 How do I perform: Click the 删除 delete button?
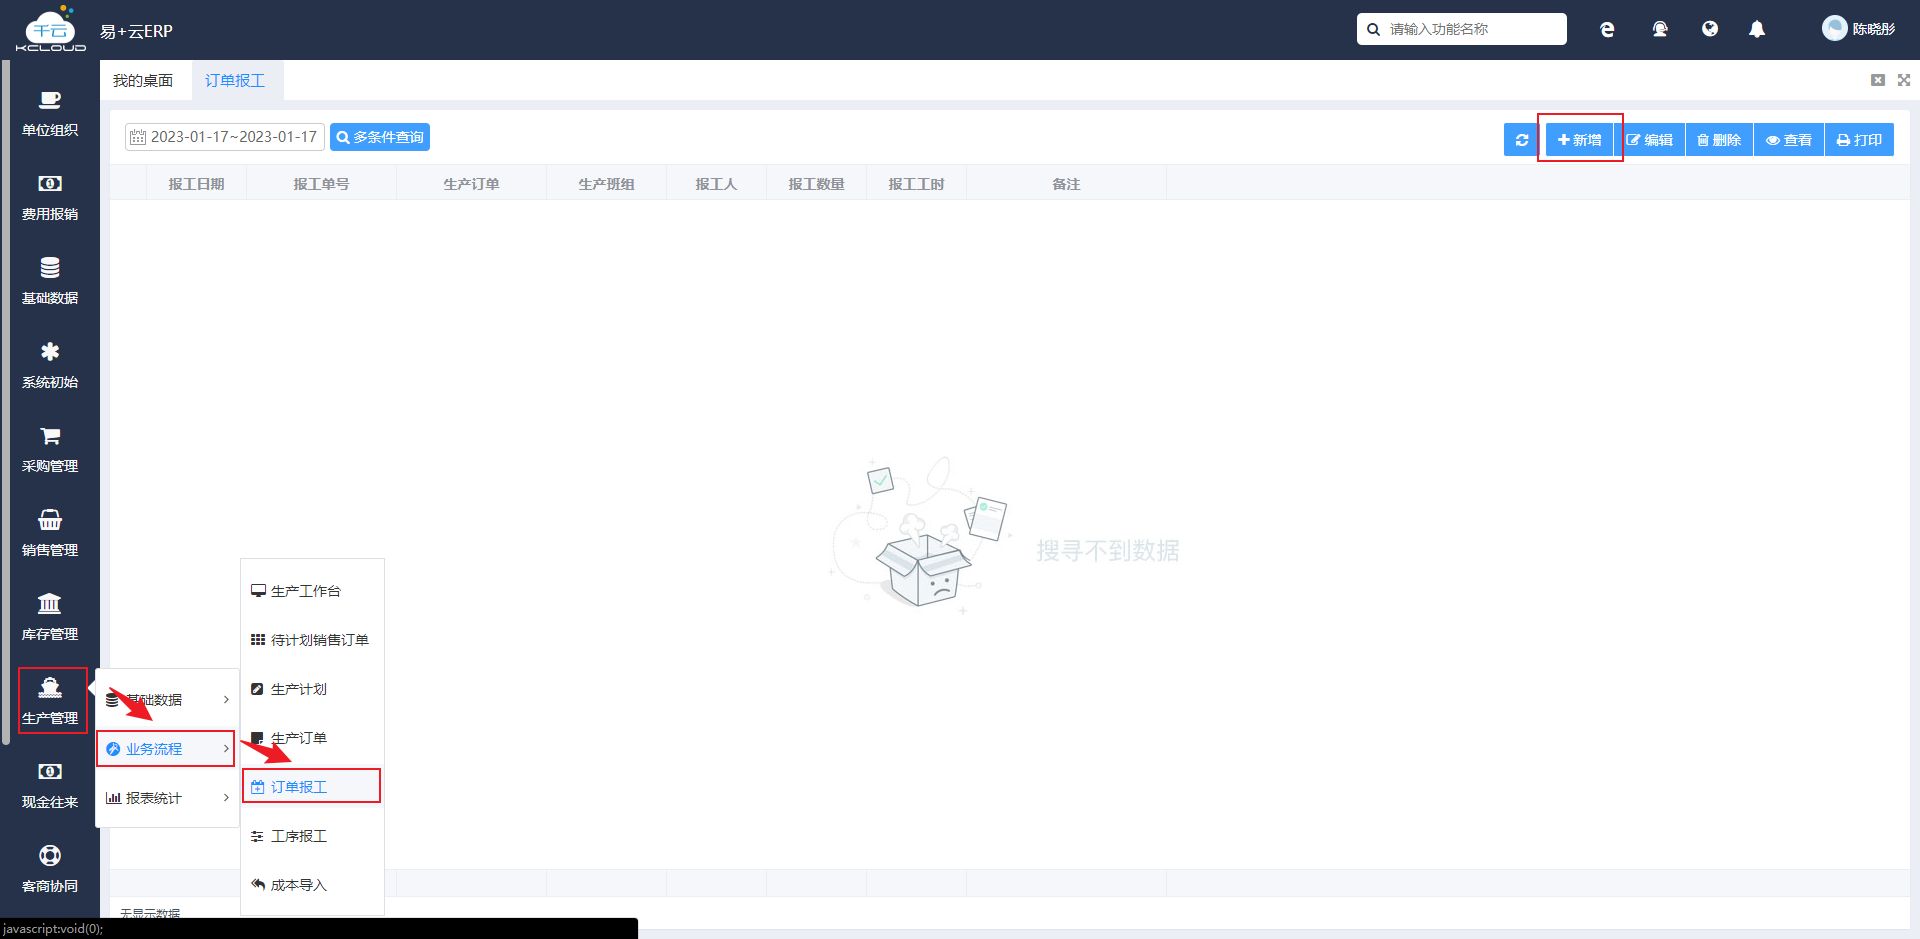coord(1720,140)
